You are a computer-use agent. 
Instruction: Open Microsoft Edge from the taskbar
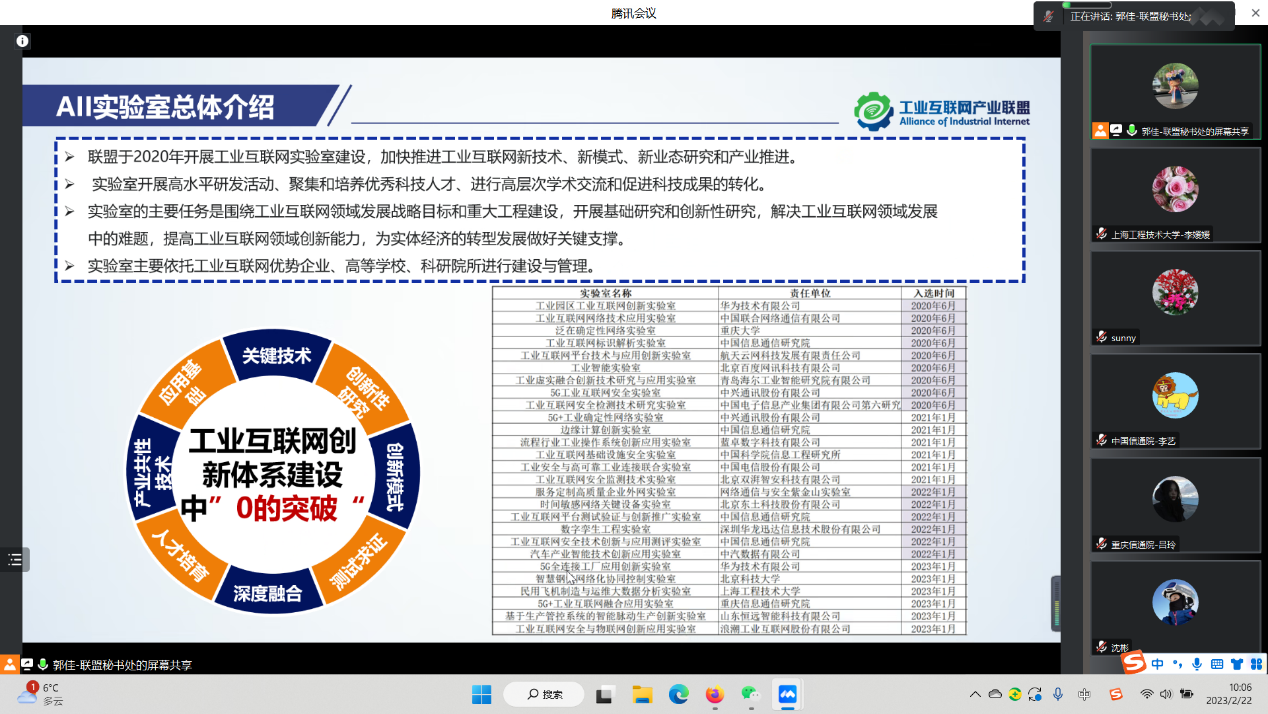[x=679, y=694]
